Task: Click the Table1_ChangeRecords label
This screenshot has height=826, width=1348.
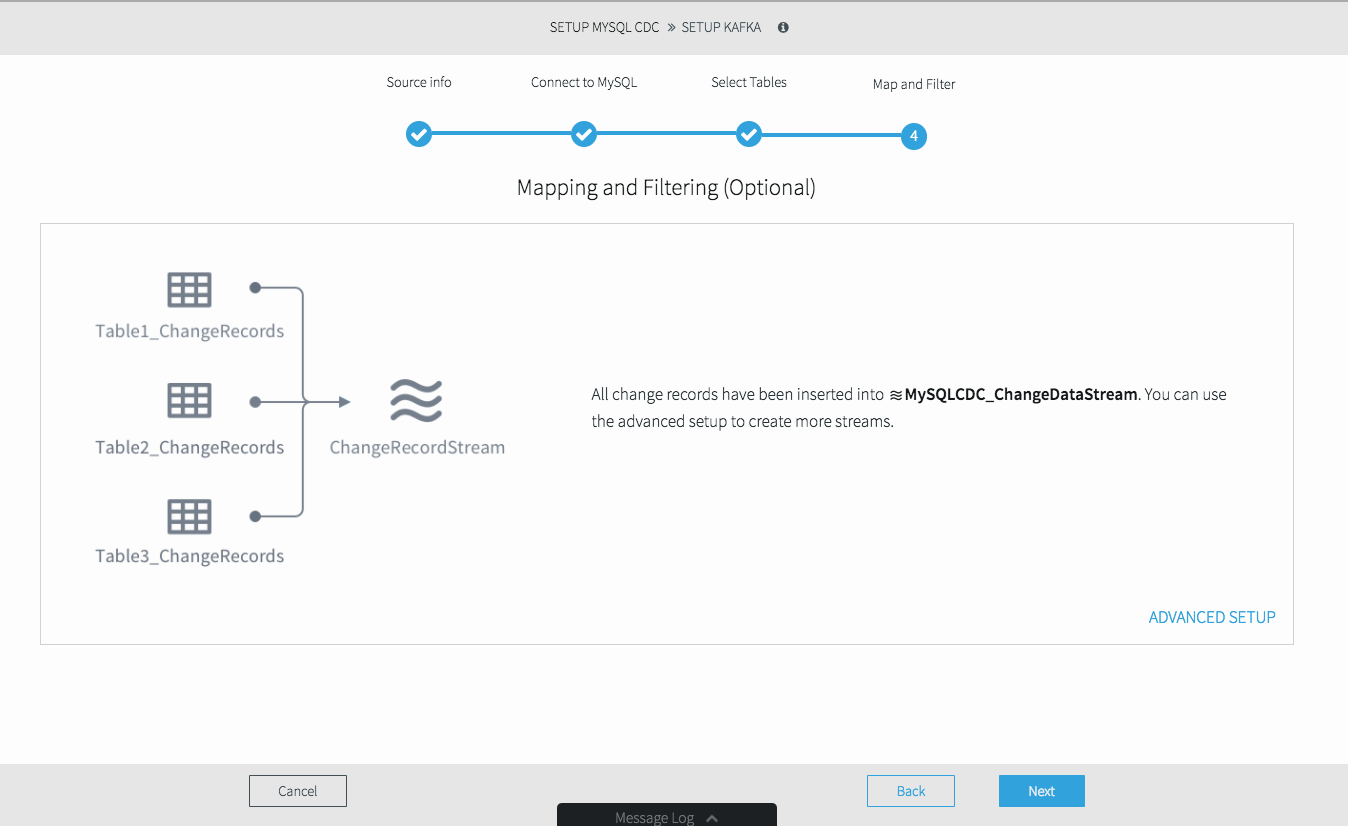Action: (x=190, y=331)
